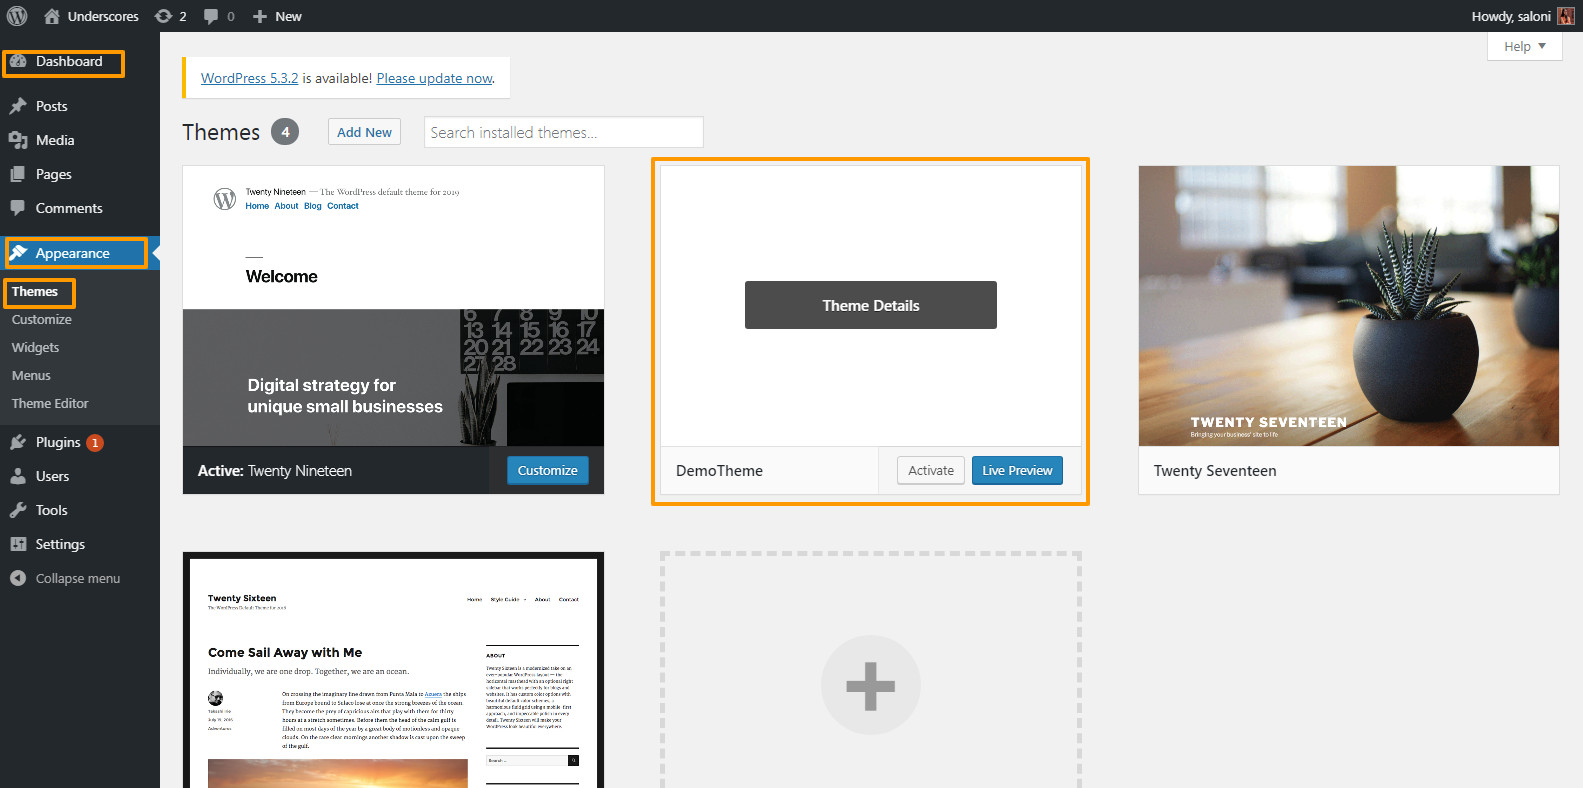Click the Media icon in sidebar
This screenshot has height=788, width=1583.
pos(18,140)
